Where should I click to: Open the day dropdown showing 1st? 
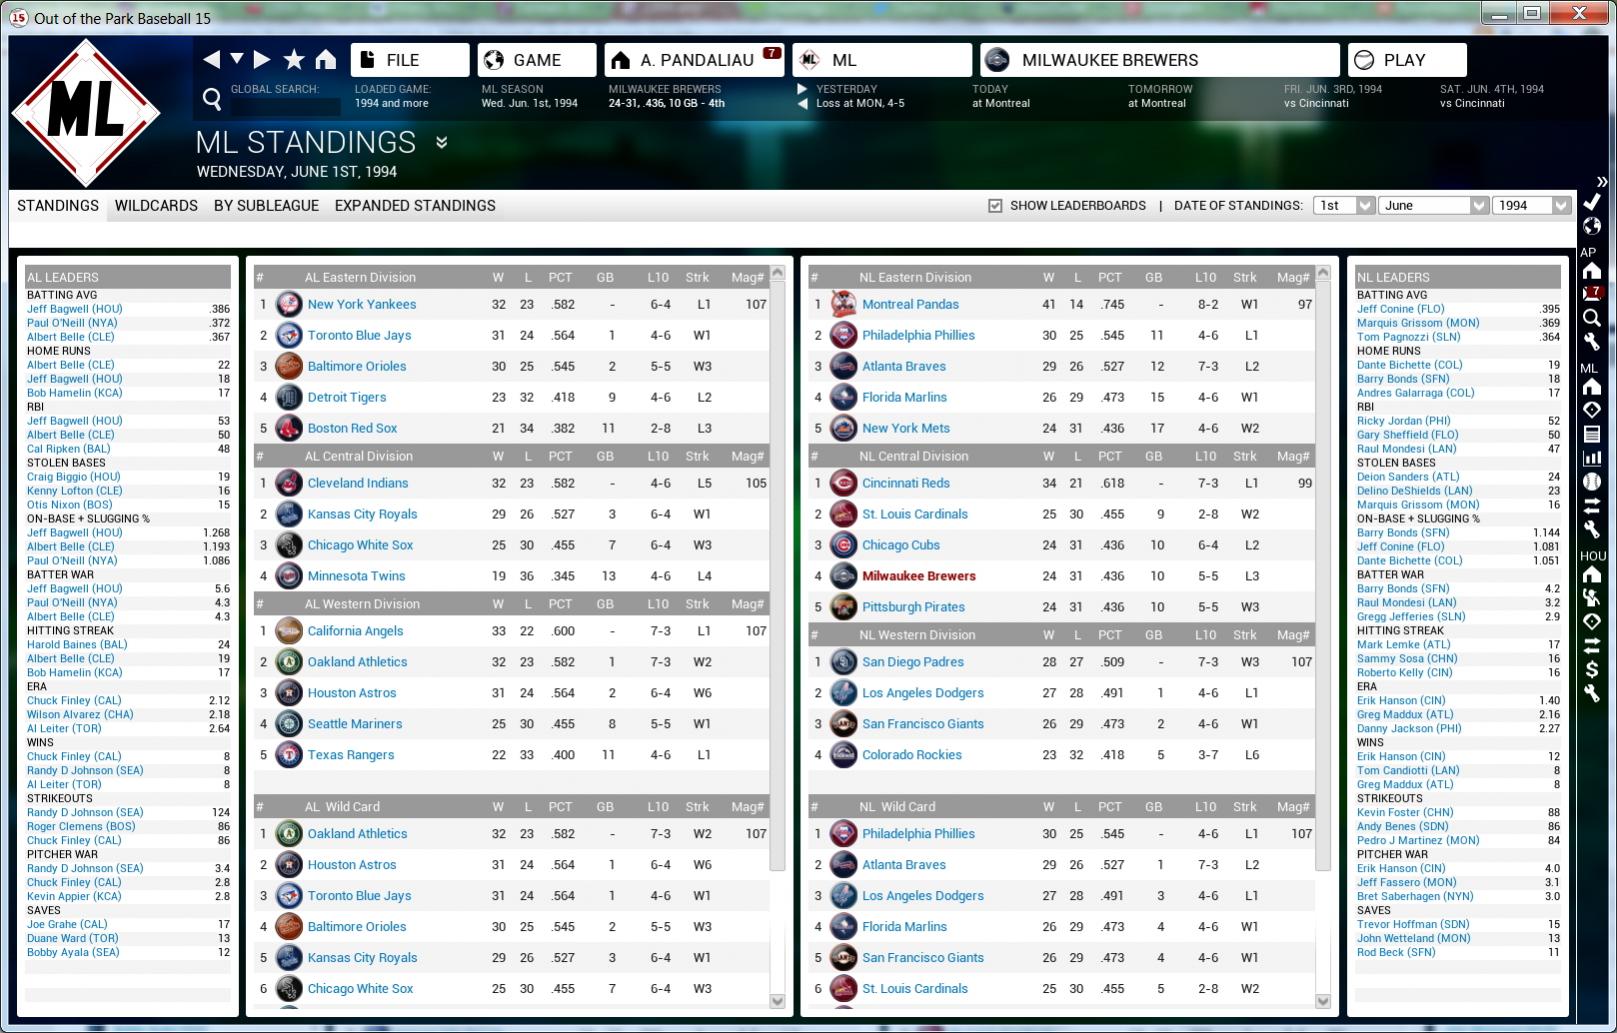[1344, 205]
